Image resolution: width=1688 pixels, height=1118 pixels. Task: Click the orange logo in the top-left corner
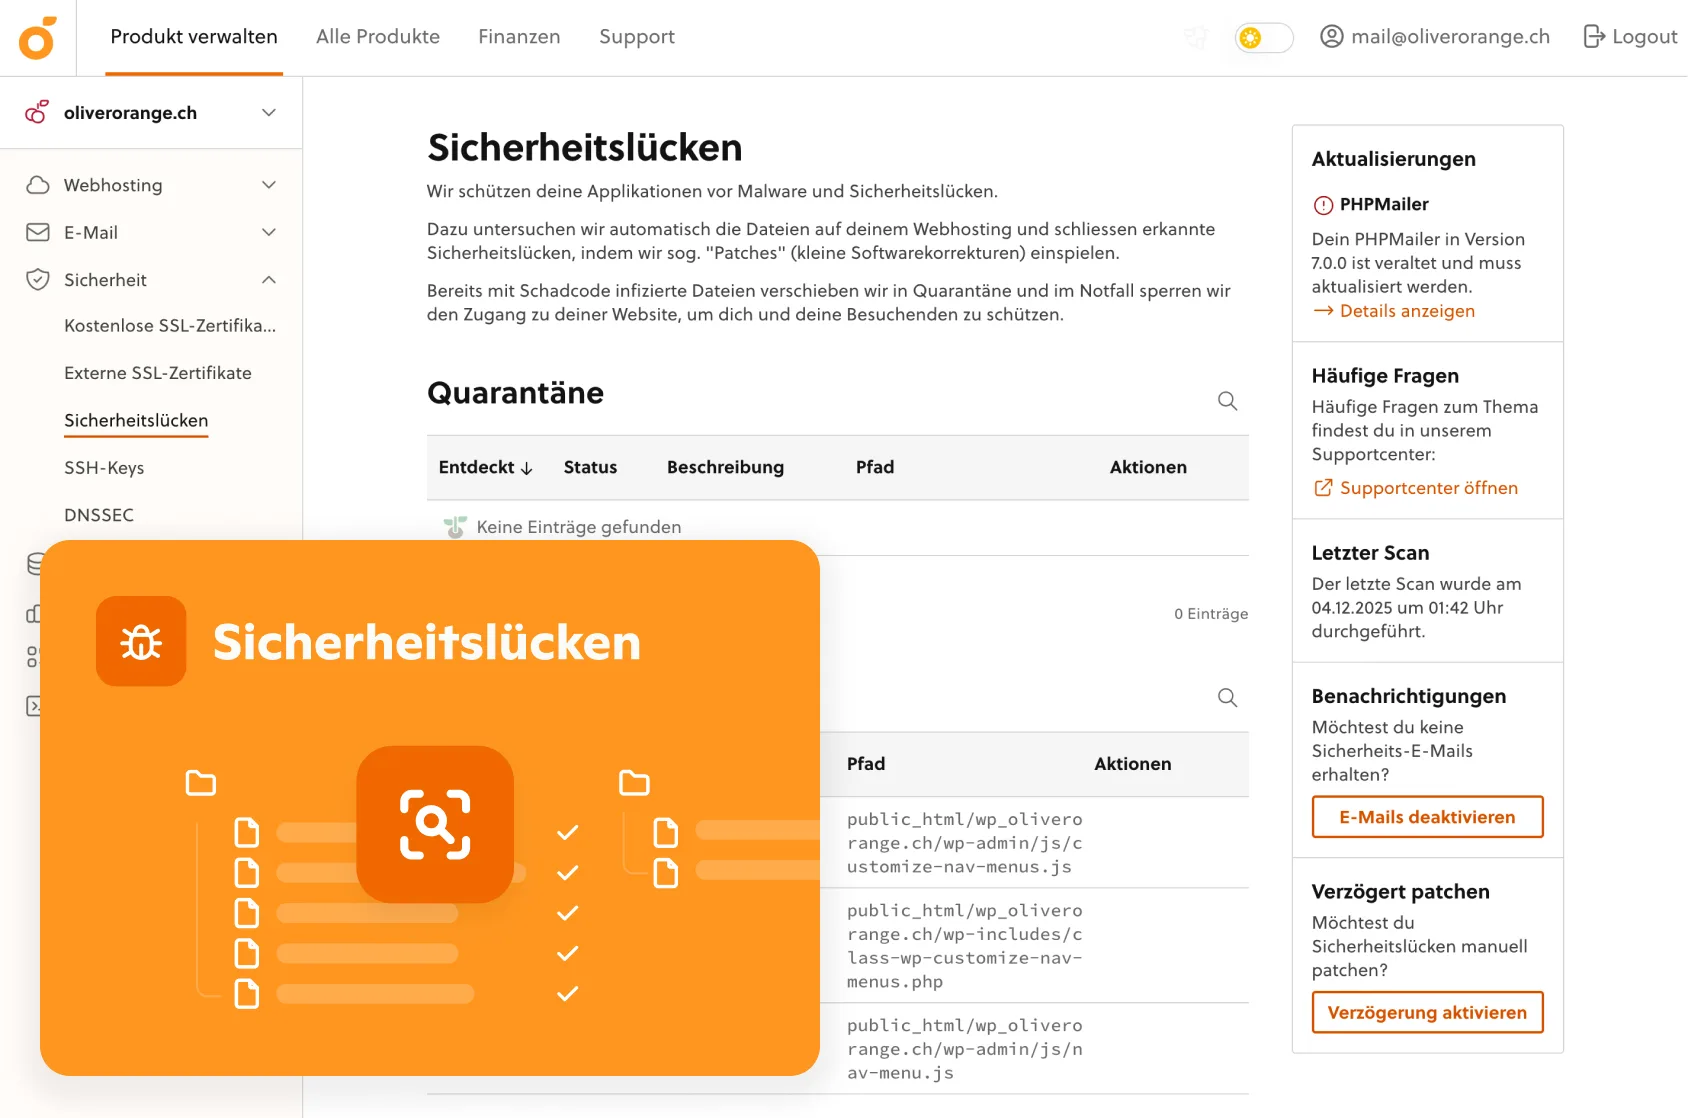point(37,38)
